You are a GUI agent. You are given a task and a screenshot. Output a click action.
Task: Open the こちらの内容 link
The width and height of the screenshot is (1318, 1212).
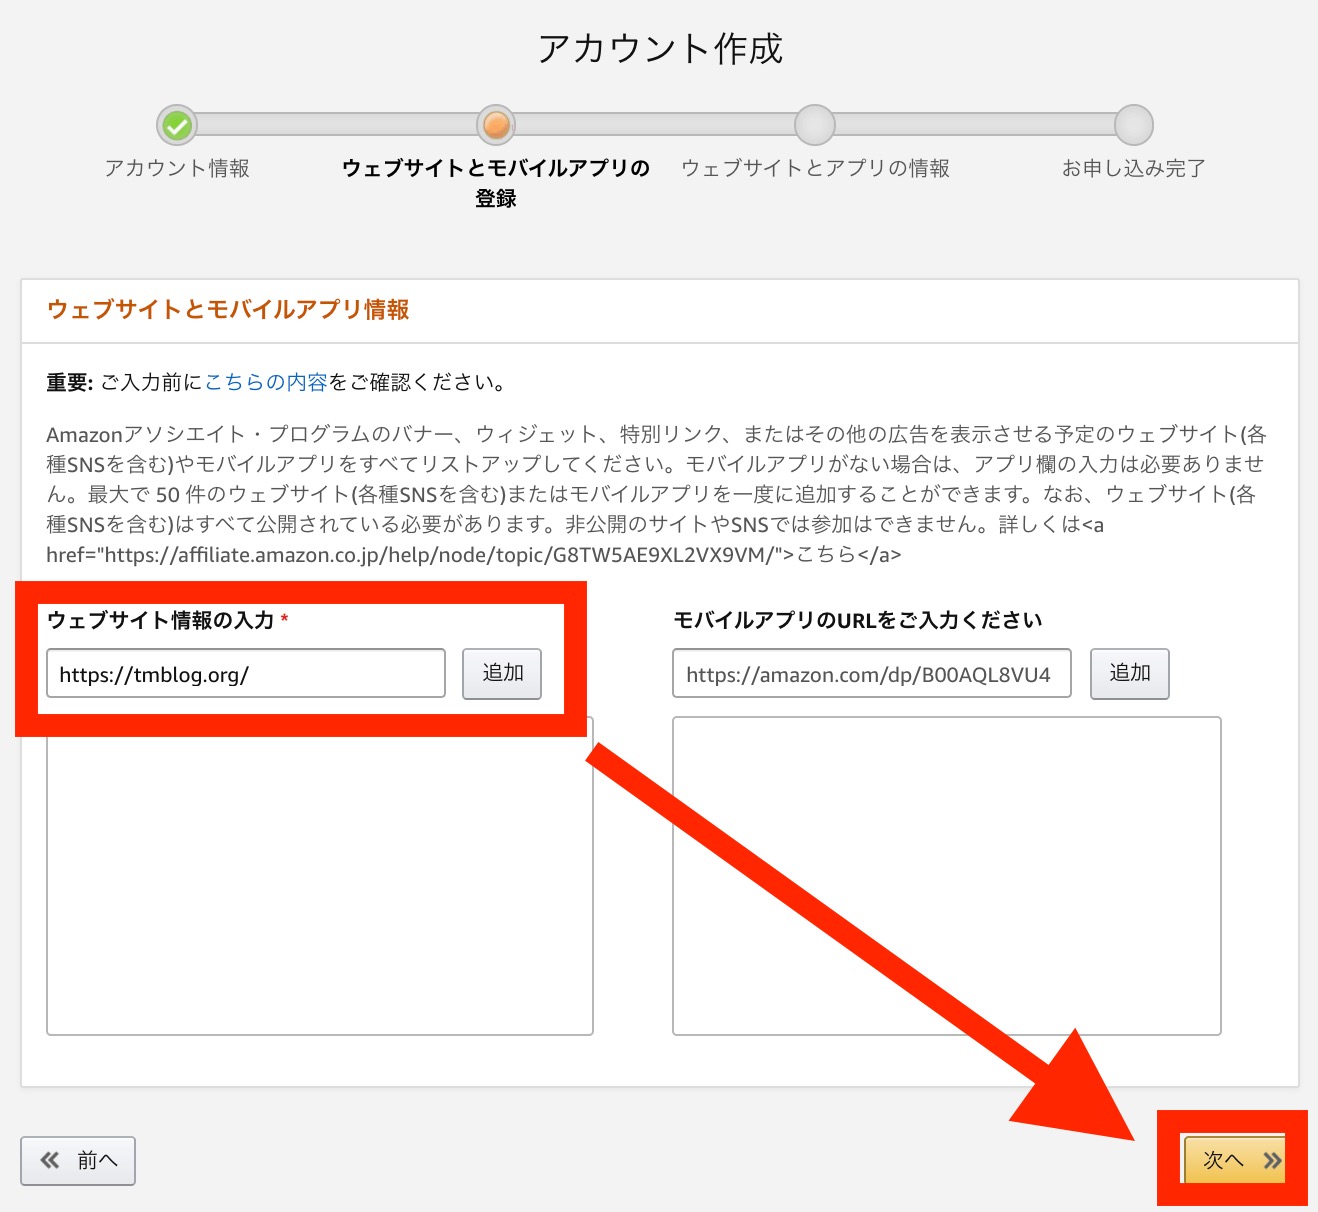point(266,382)
